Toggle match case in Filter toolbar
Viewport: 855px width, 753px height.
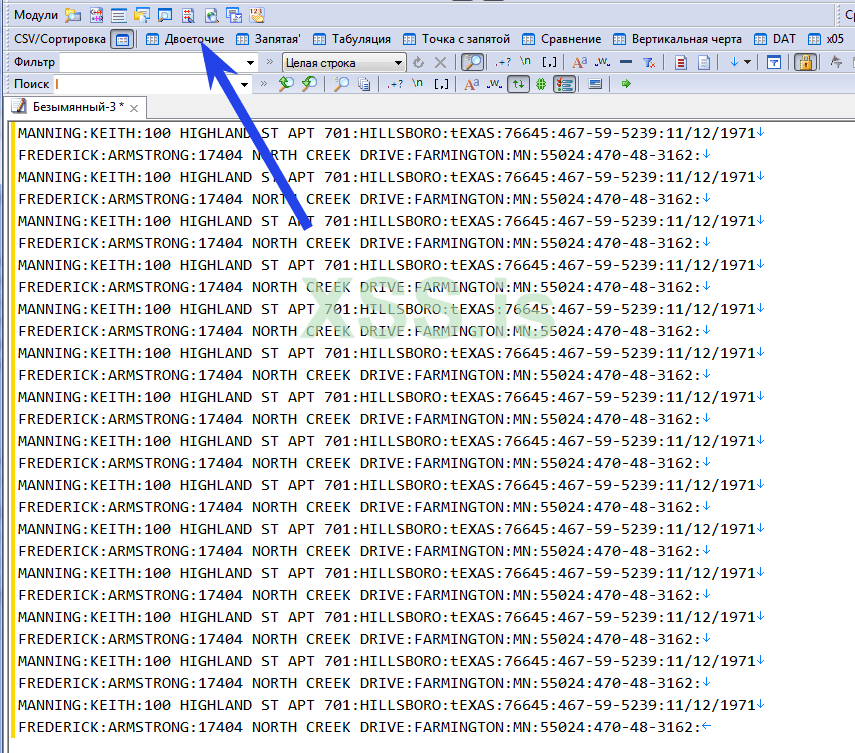[x=580, y=63]
